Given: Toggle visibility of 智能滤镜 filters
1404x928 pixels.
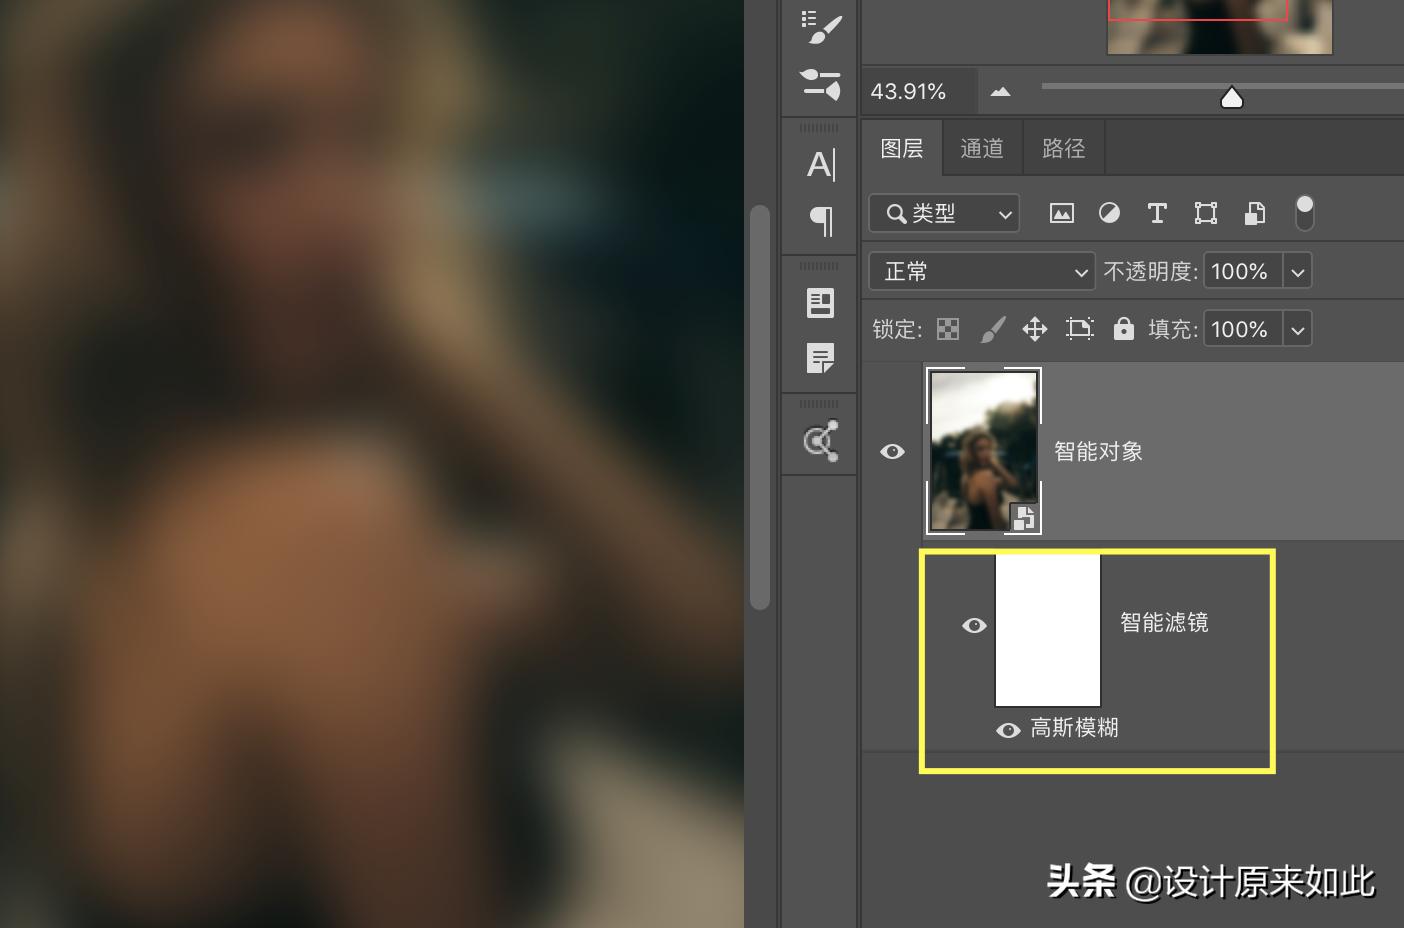Looking at the screenshot, I should [x=974, y=625].
